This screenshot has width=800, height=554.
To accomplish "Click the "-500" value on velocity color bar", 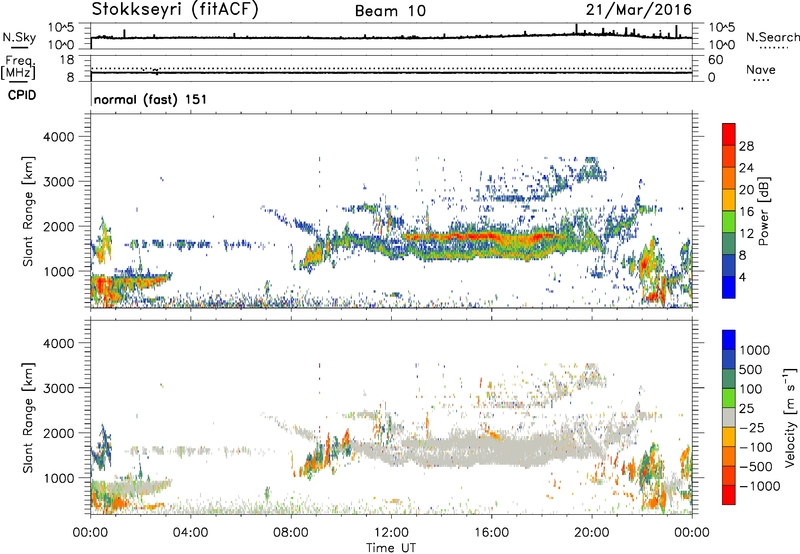I will (756, 467).
